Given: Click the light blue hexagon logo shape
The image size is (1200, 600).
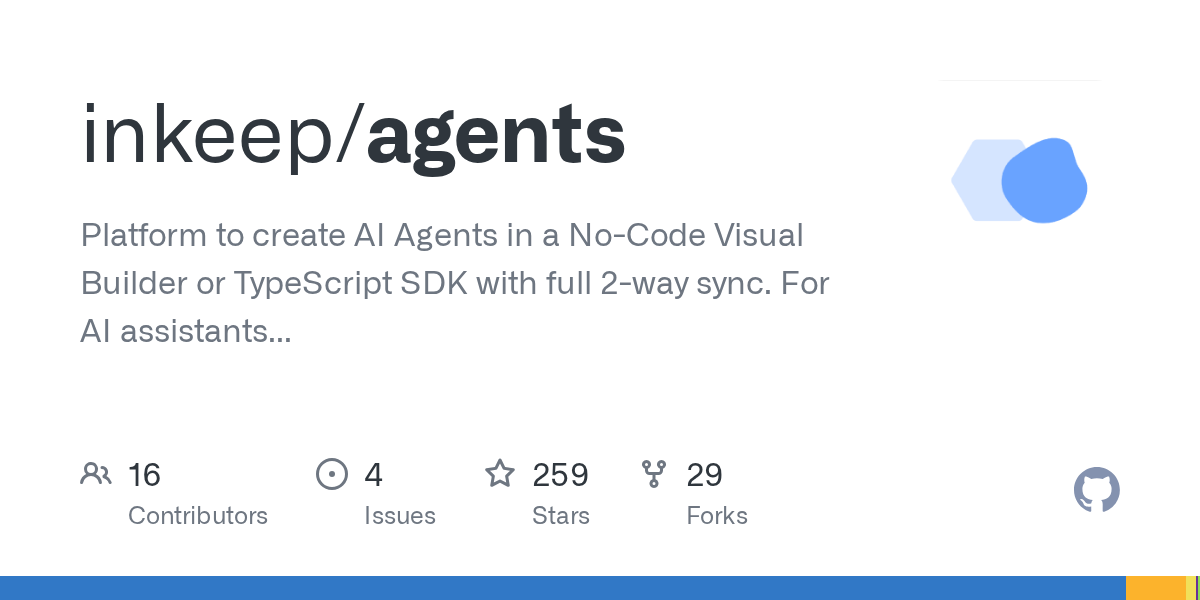Looking at the screenshot, I should click(972, 180).
